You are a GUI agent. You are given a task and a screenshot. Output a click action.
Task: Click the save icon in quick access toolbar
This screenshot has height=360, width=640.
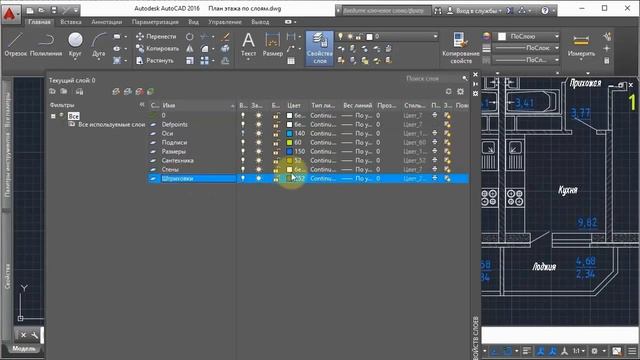click(54, 10)
